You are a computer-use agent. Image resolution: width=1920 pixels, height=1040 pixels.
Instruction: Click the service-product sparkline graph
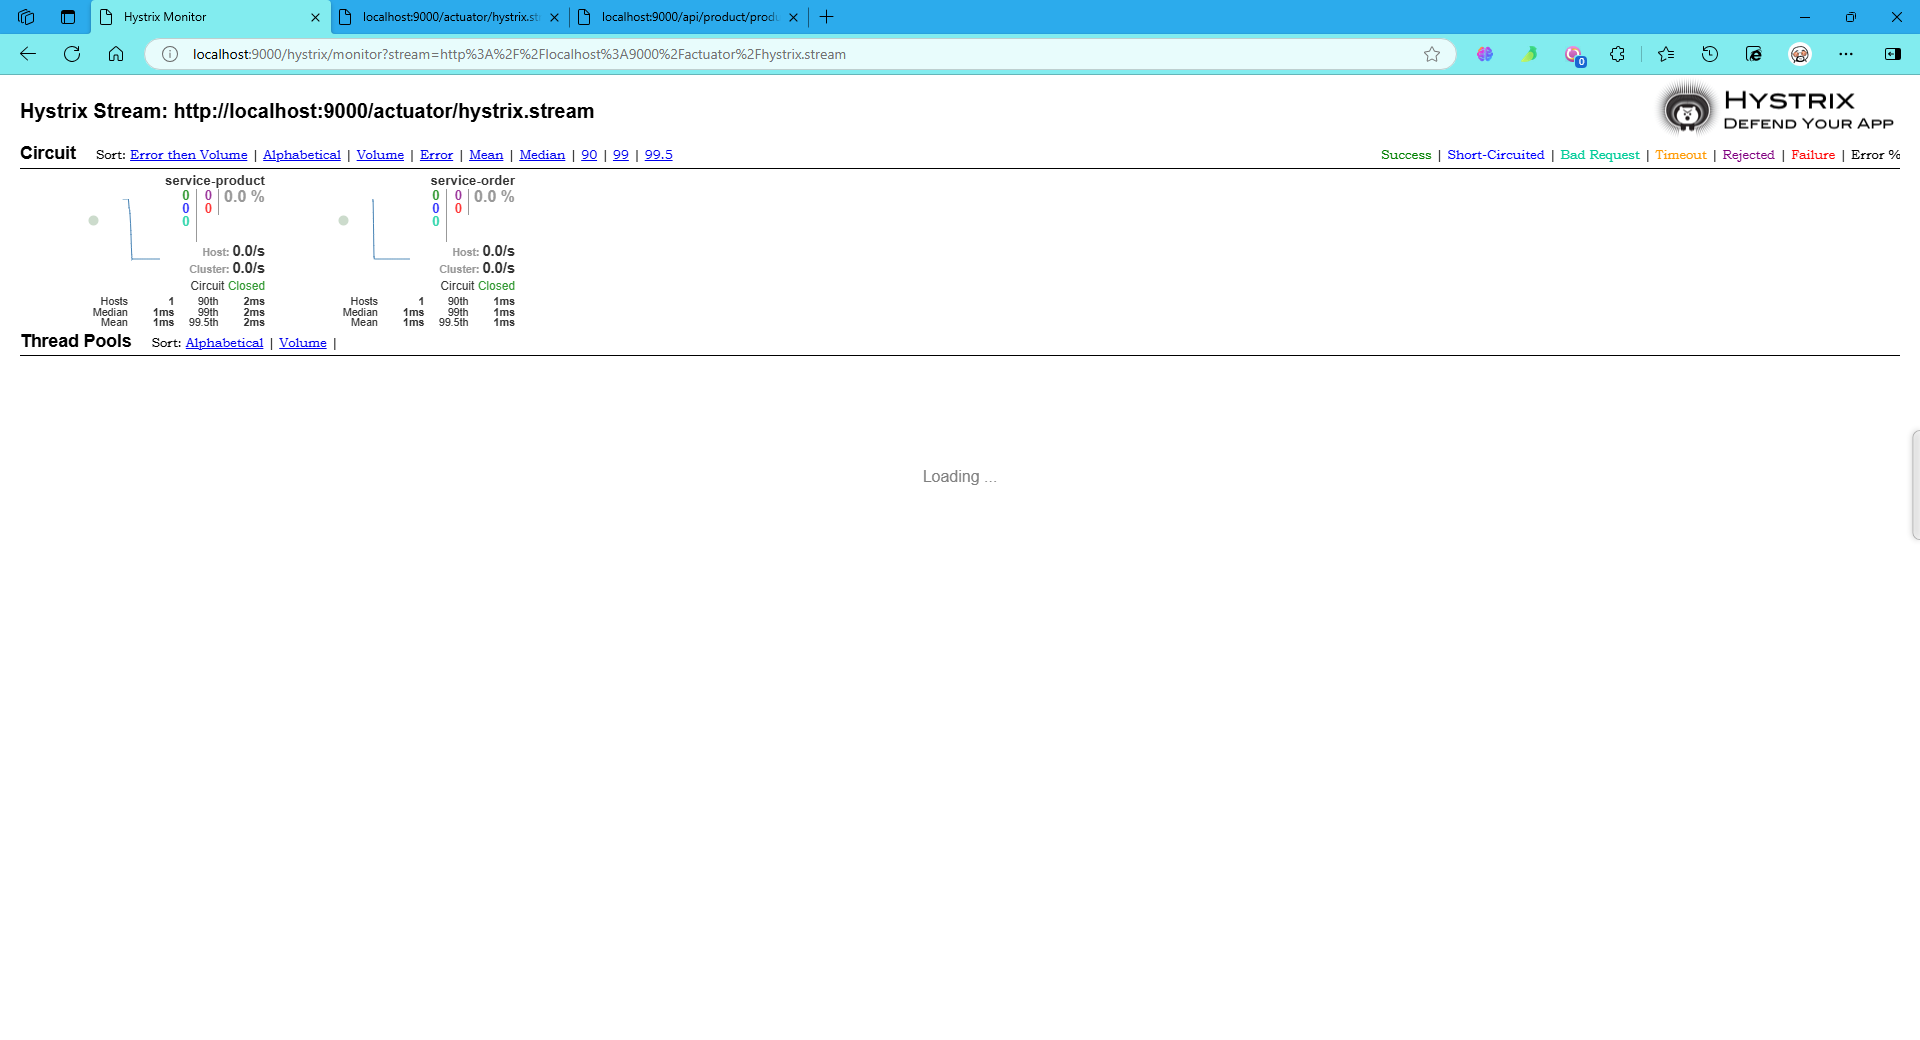pyautogui.click(x=142, y=229)
